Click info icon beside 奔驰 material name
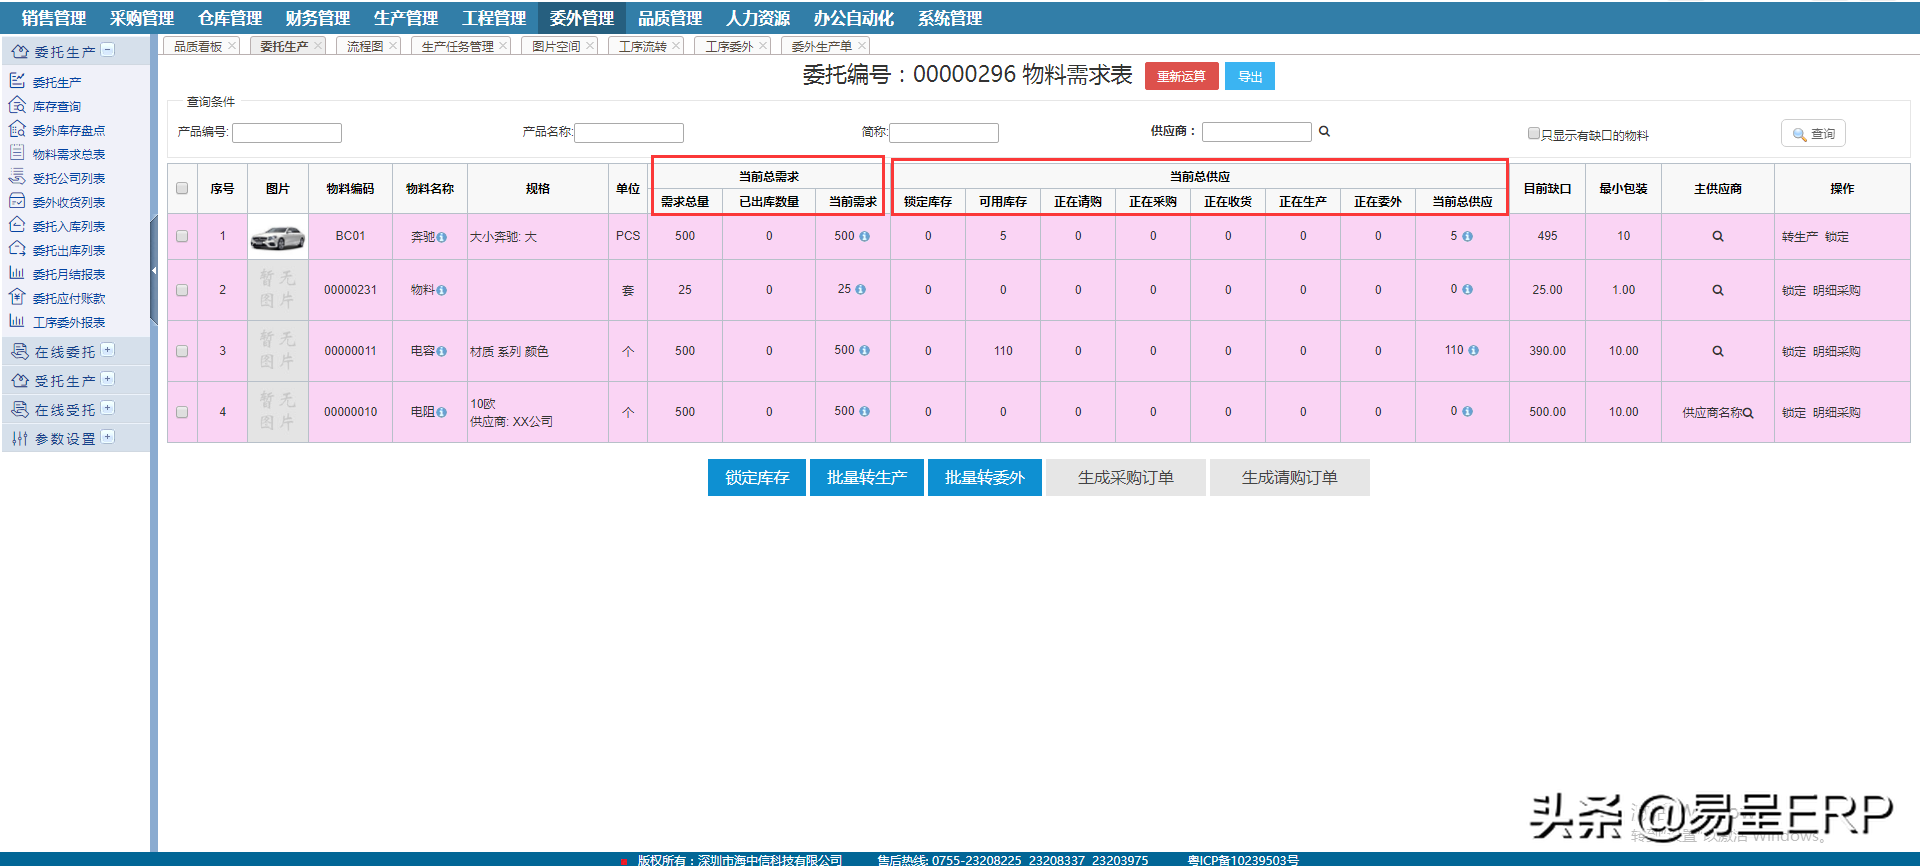 coord(441,238)
